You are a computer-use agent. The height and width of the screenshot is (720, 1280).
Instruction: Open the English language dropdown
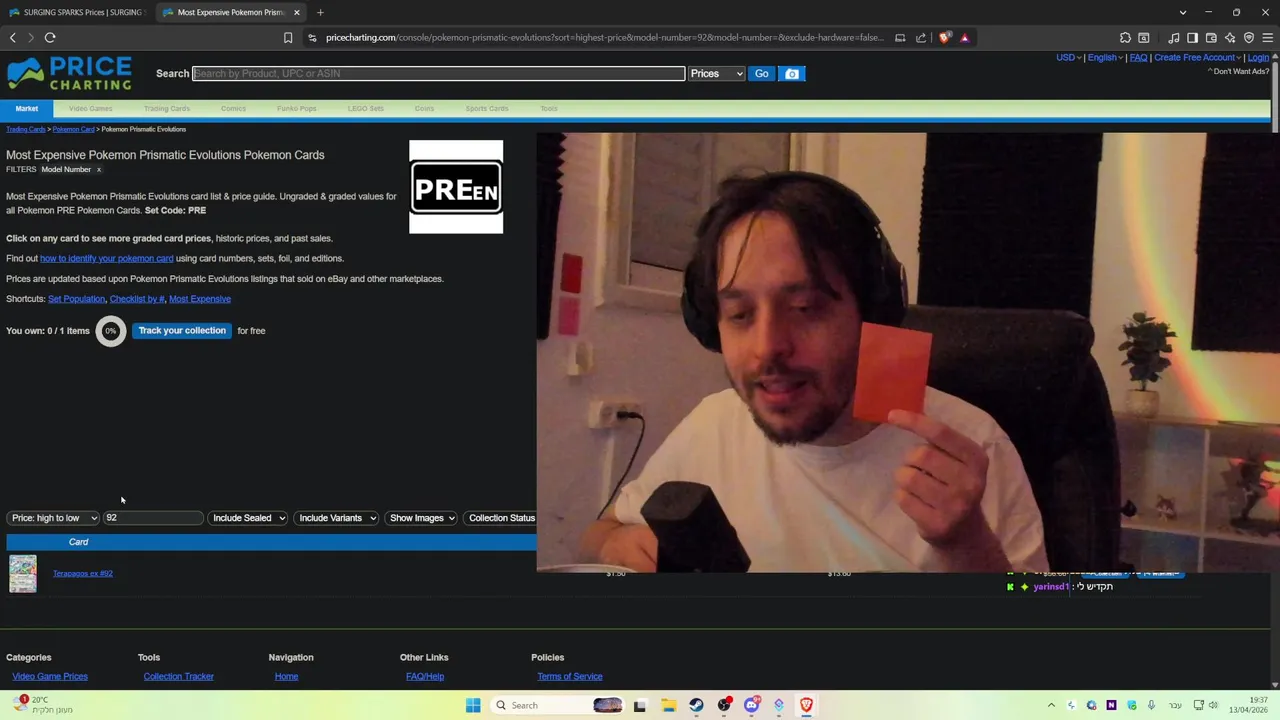1104,57
